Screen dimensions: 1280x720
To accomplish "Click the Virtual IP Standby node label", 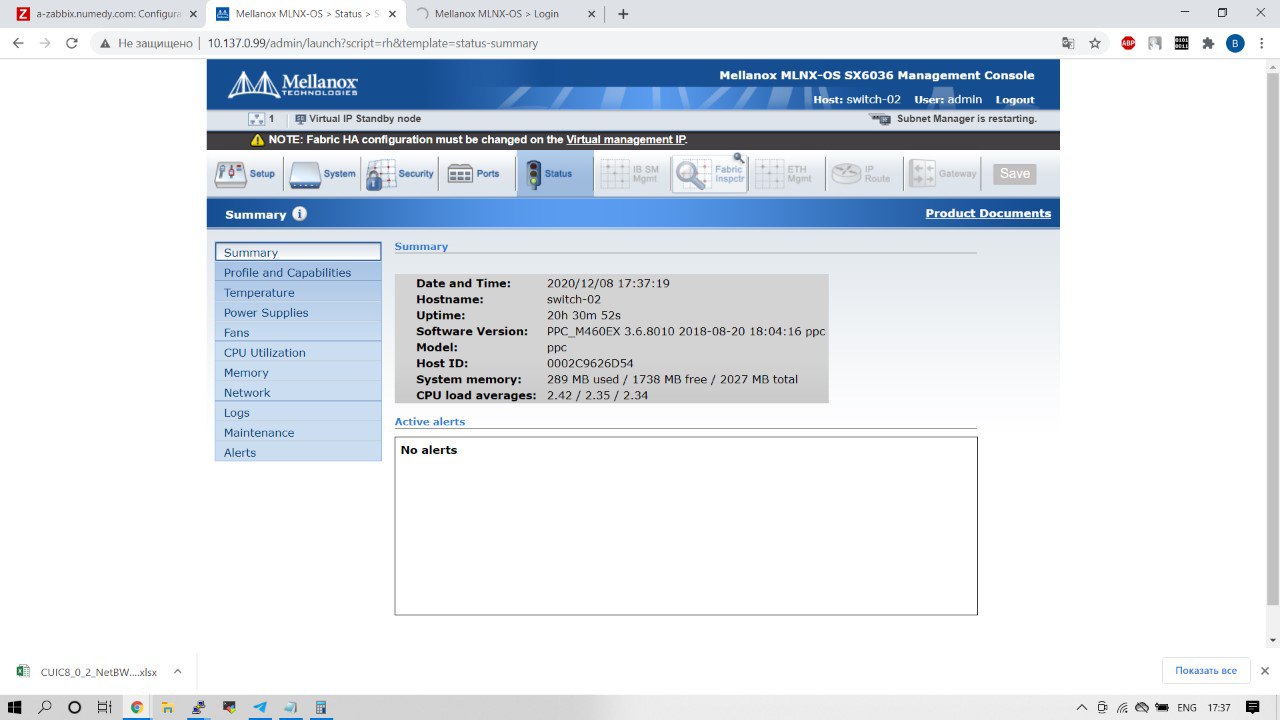I will [x=365, y=119].
